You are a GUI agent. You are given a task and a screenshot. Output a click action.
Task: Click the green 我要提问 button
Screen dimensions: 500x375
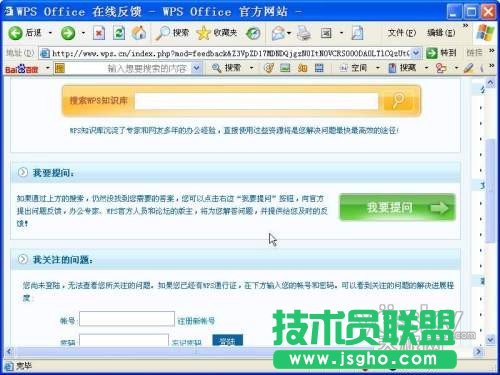[397, 207]
